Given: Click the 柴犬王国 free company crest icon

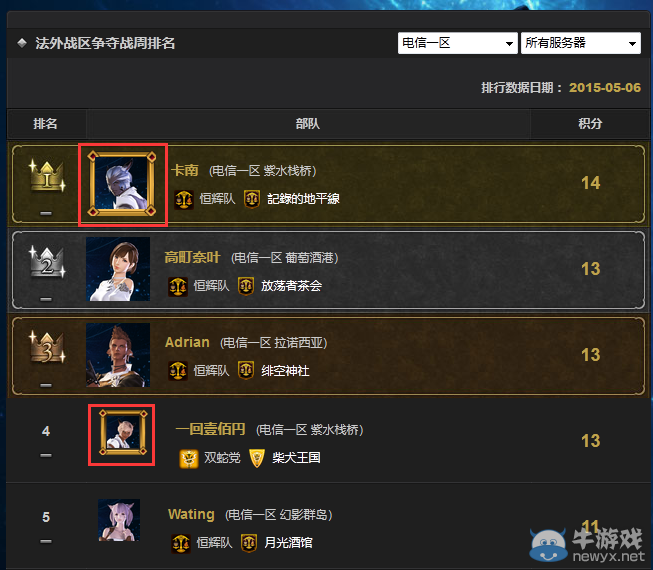Looking at the screenshot, I should 257,458.
